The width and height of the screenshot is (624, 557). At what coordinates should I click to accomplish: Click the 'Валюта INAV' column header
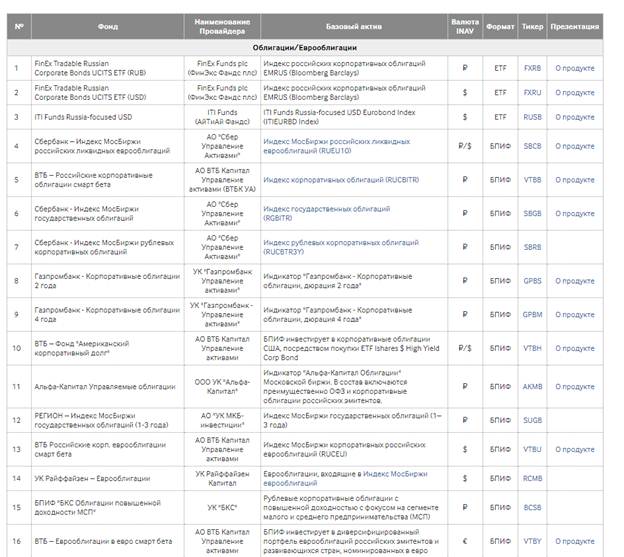point(465,27)
